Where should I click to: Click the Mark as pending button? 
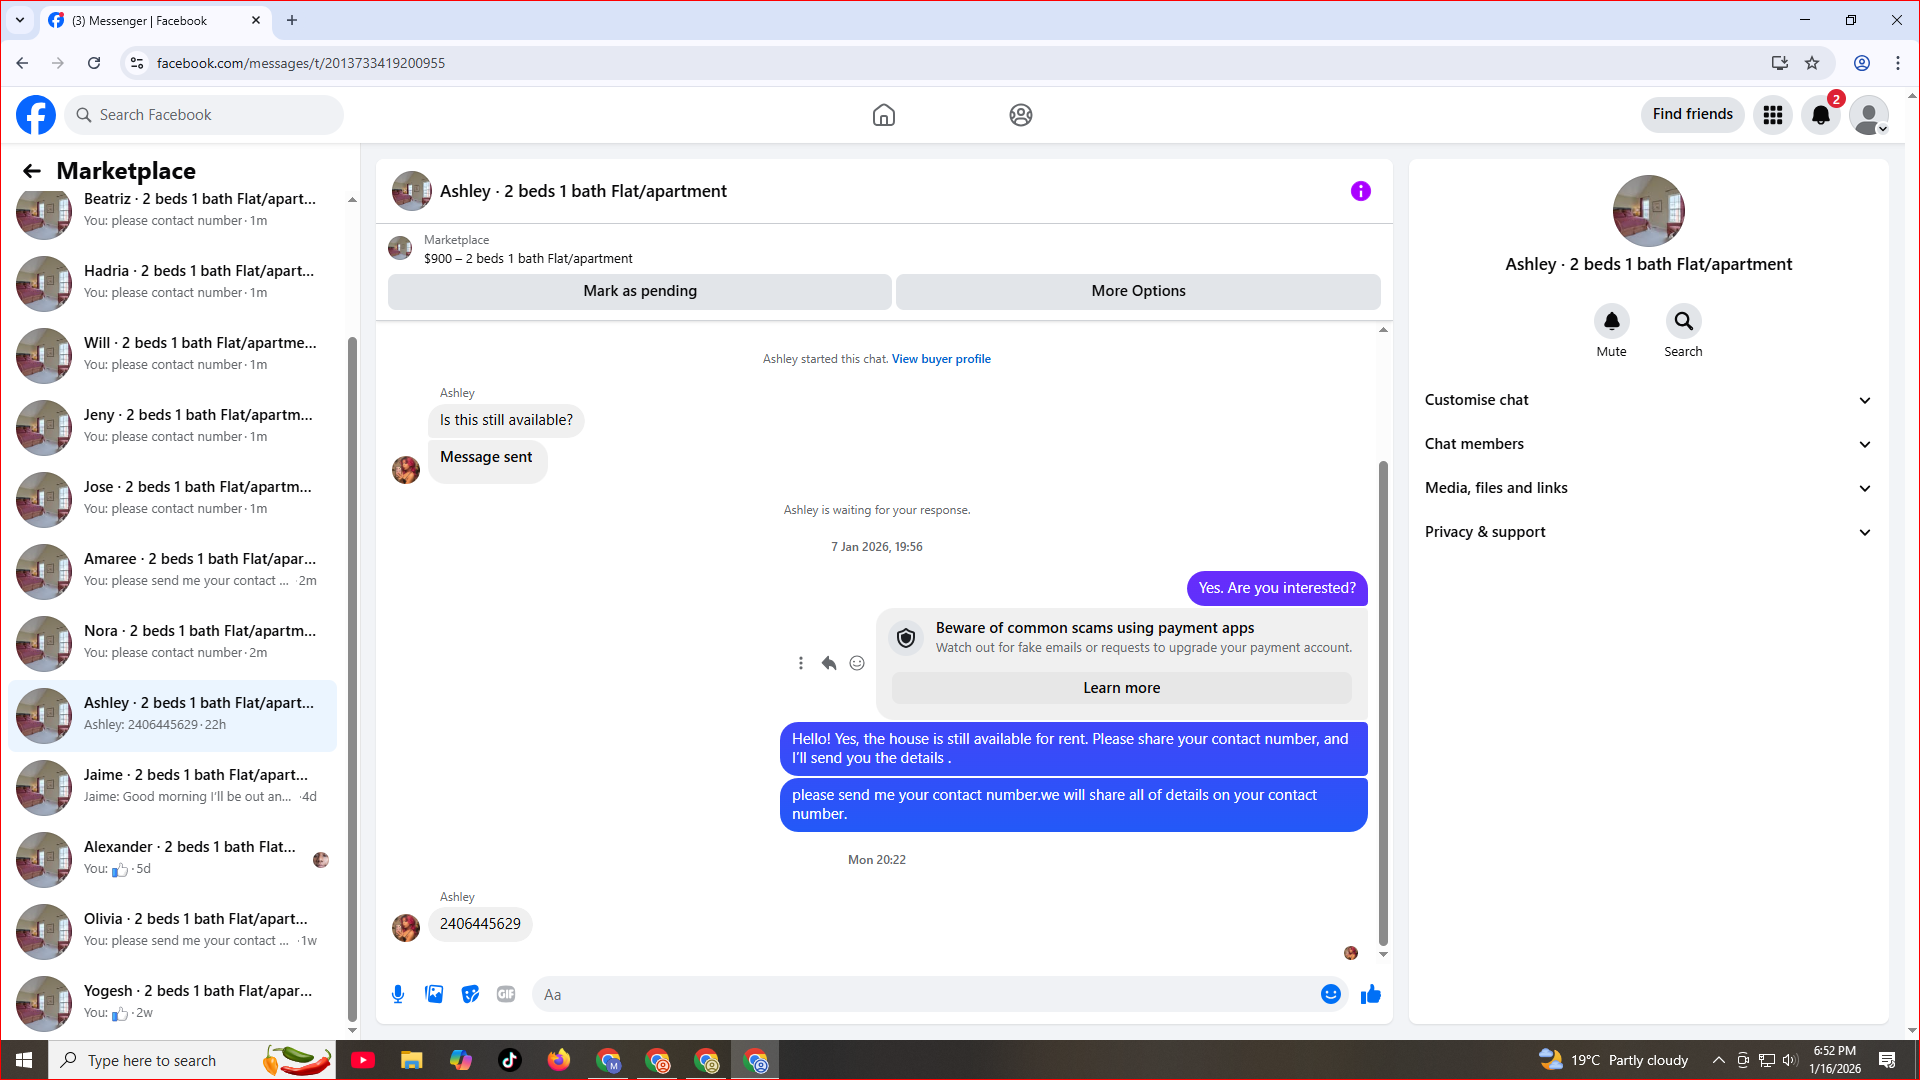pos(640,291)
